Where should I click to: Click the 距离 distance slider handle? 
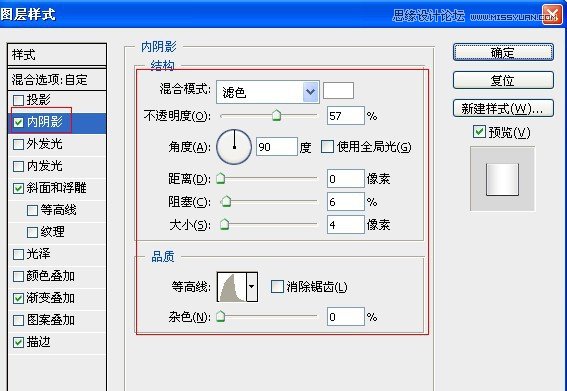click(x=221, y=178)
